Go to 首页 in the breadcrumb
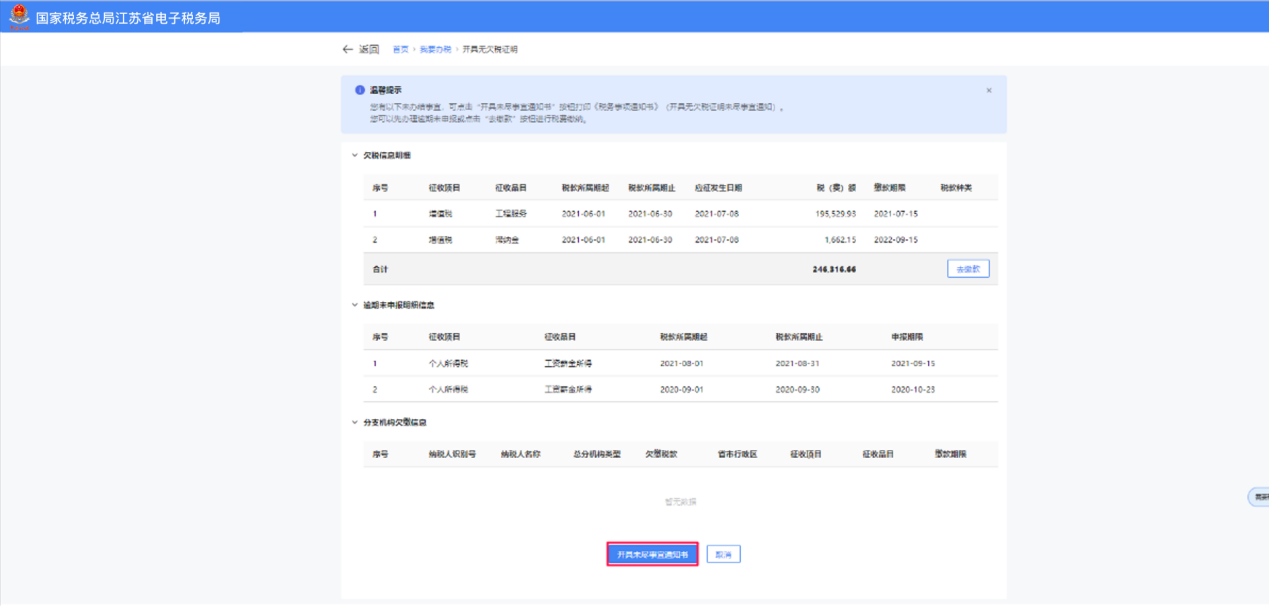Viewport: 1269px width, 606px height. click(x=400, y=49)
